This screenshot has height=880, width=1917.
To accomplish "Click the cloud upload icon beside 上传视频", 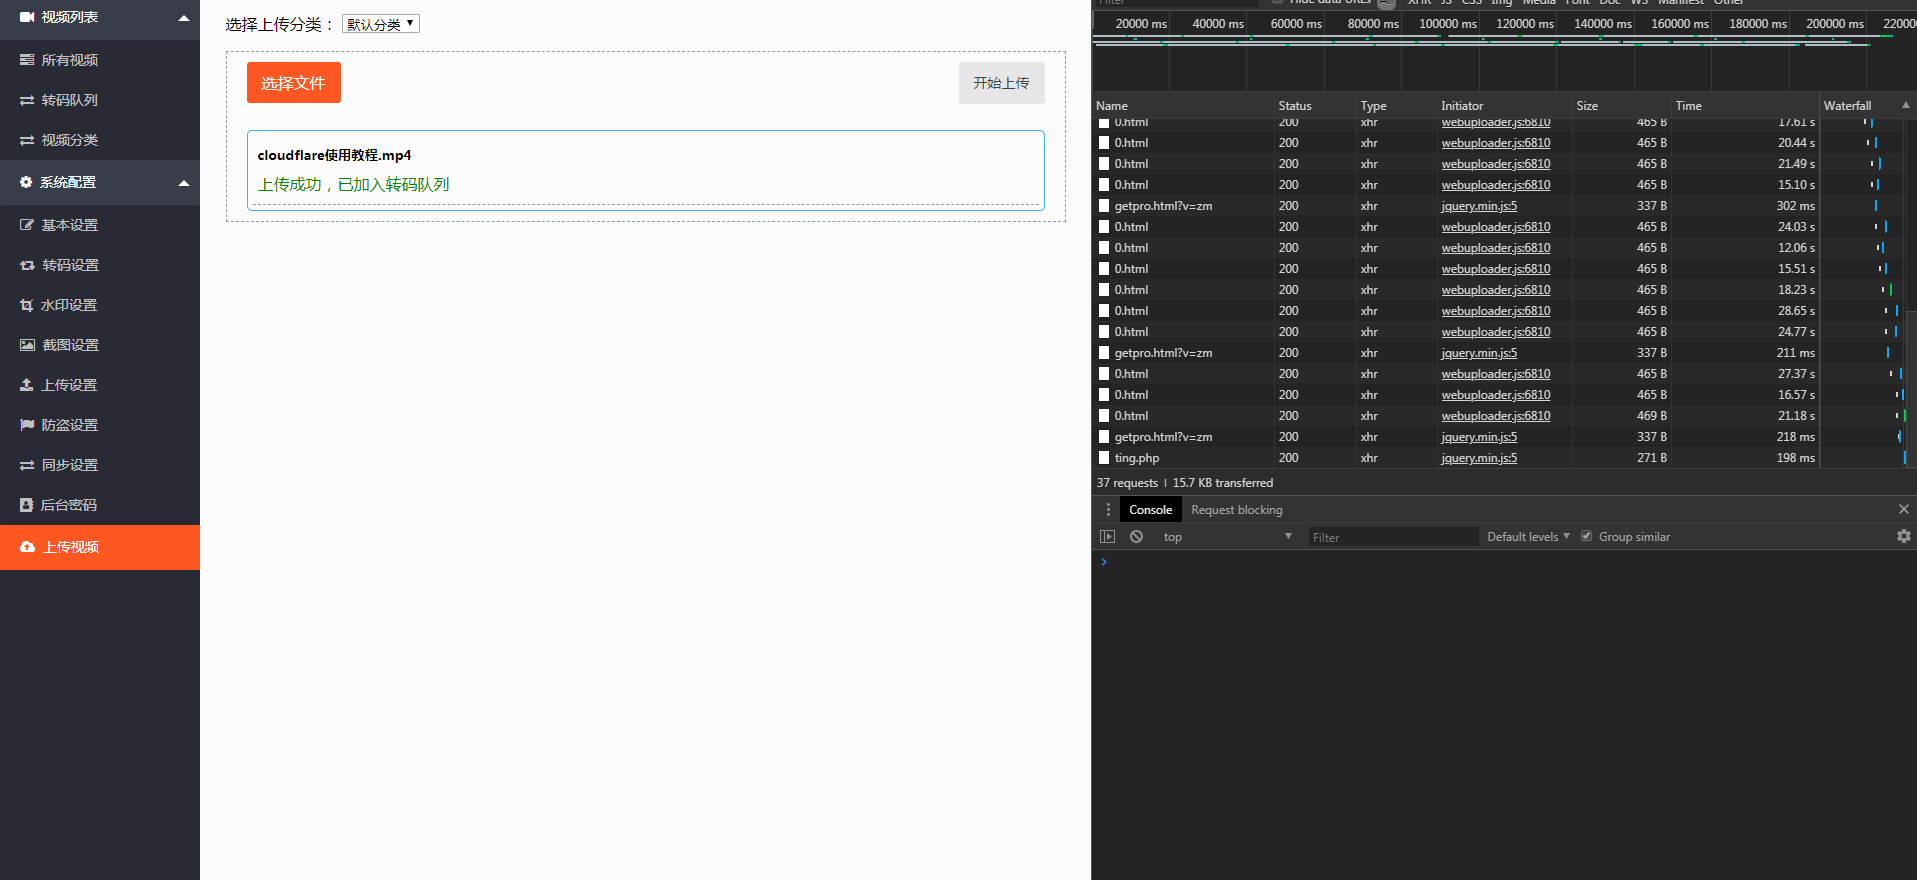I will [27, 547].
